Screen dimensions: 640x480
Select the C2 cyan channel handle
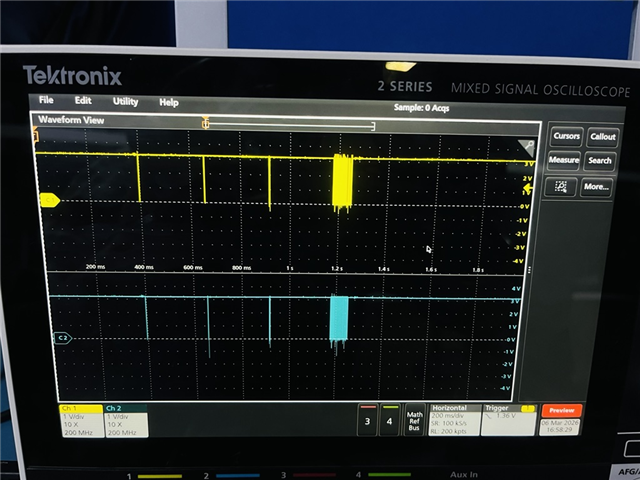pyautogui.click(x=63, y=338)
